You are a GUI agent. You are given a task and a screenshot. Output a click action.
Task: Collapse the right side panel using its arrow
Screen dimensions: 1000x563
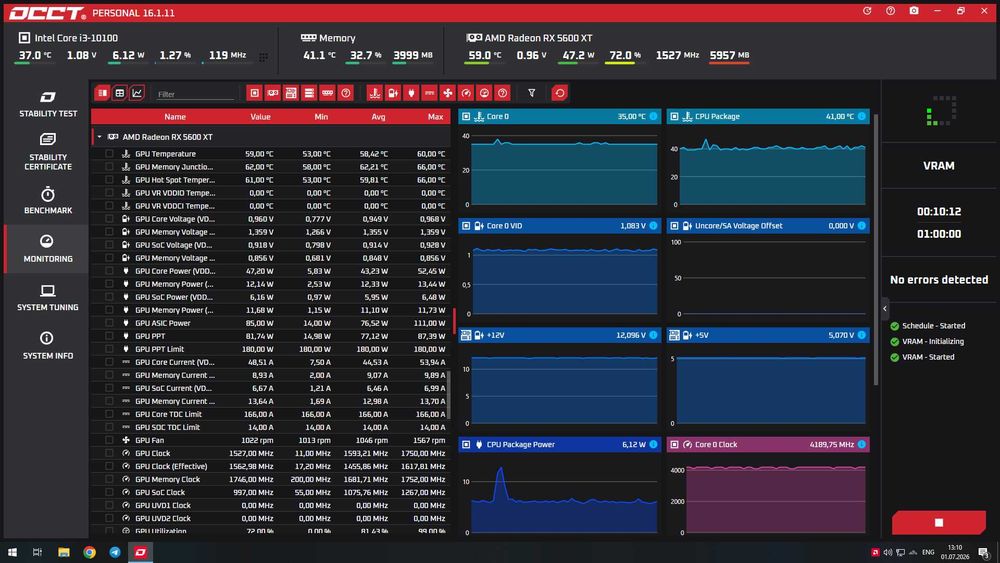pos(885,309)
